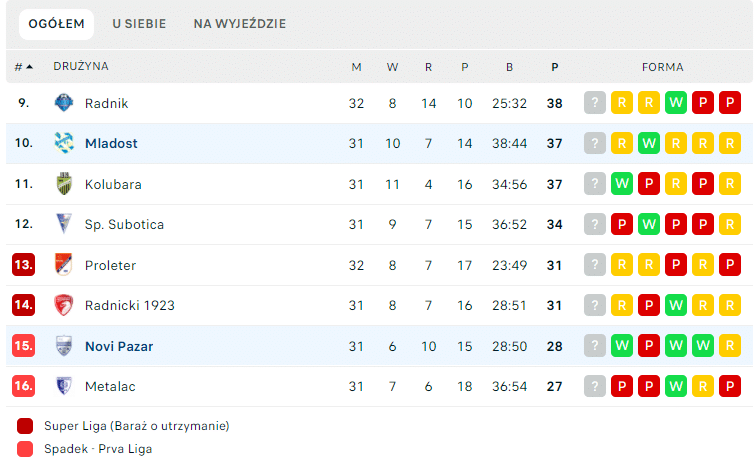
Task: Switch to the NA WYJEŹDZIE tab
Action: (240, 24)
